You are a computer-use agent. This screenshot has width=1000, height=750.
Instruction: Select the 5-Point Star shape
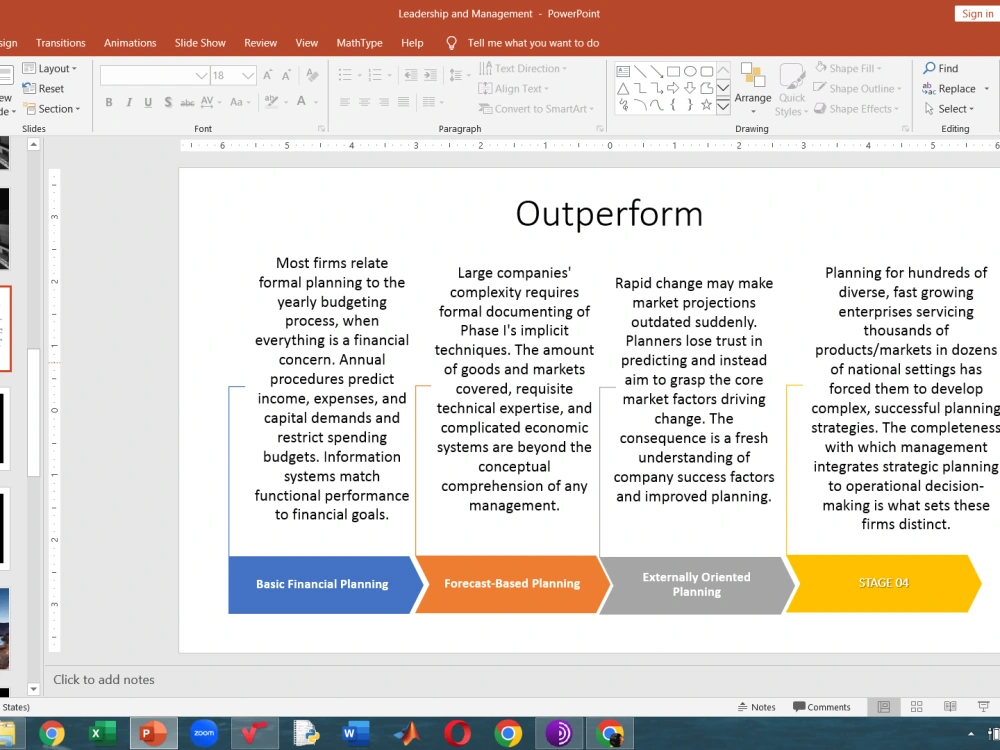pos(707,105)
